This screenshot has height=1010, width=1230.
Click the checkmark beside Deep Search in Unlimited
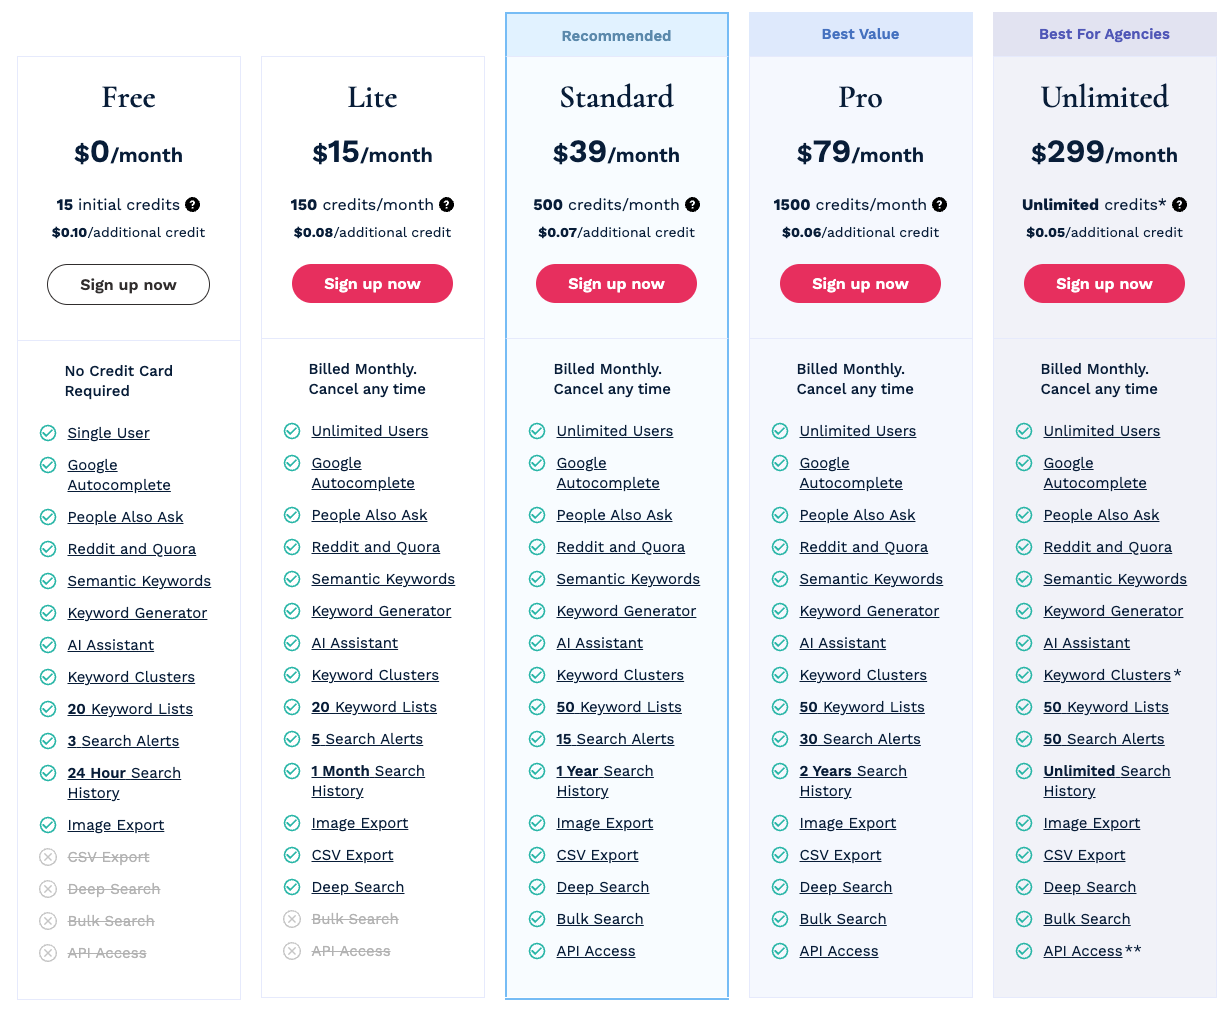1023,887
